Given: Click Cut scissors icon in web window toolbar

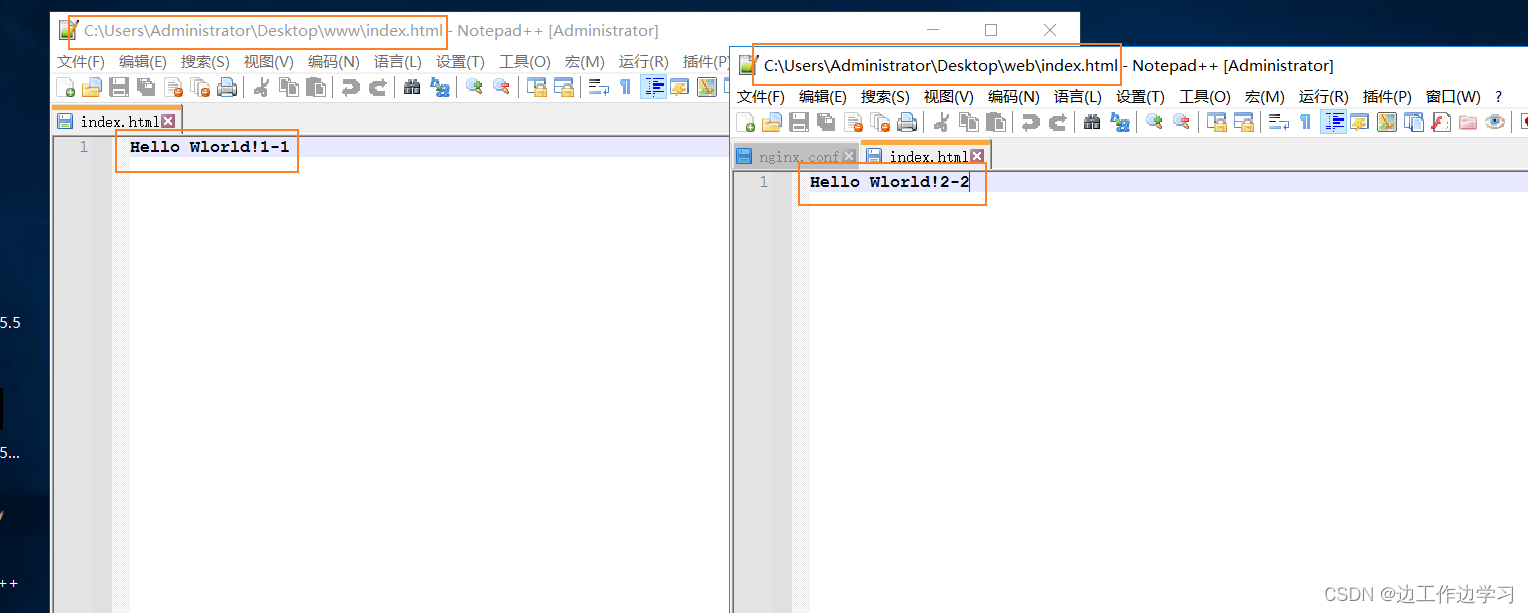Looking at the screenshot, I should coord(941,122).
